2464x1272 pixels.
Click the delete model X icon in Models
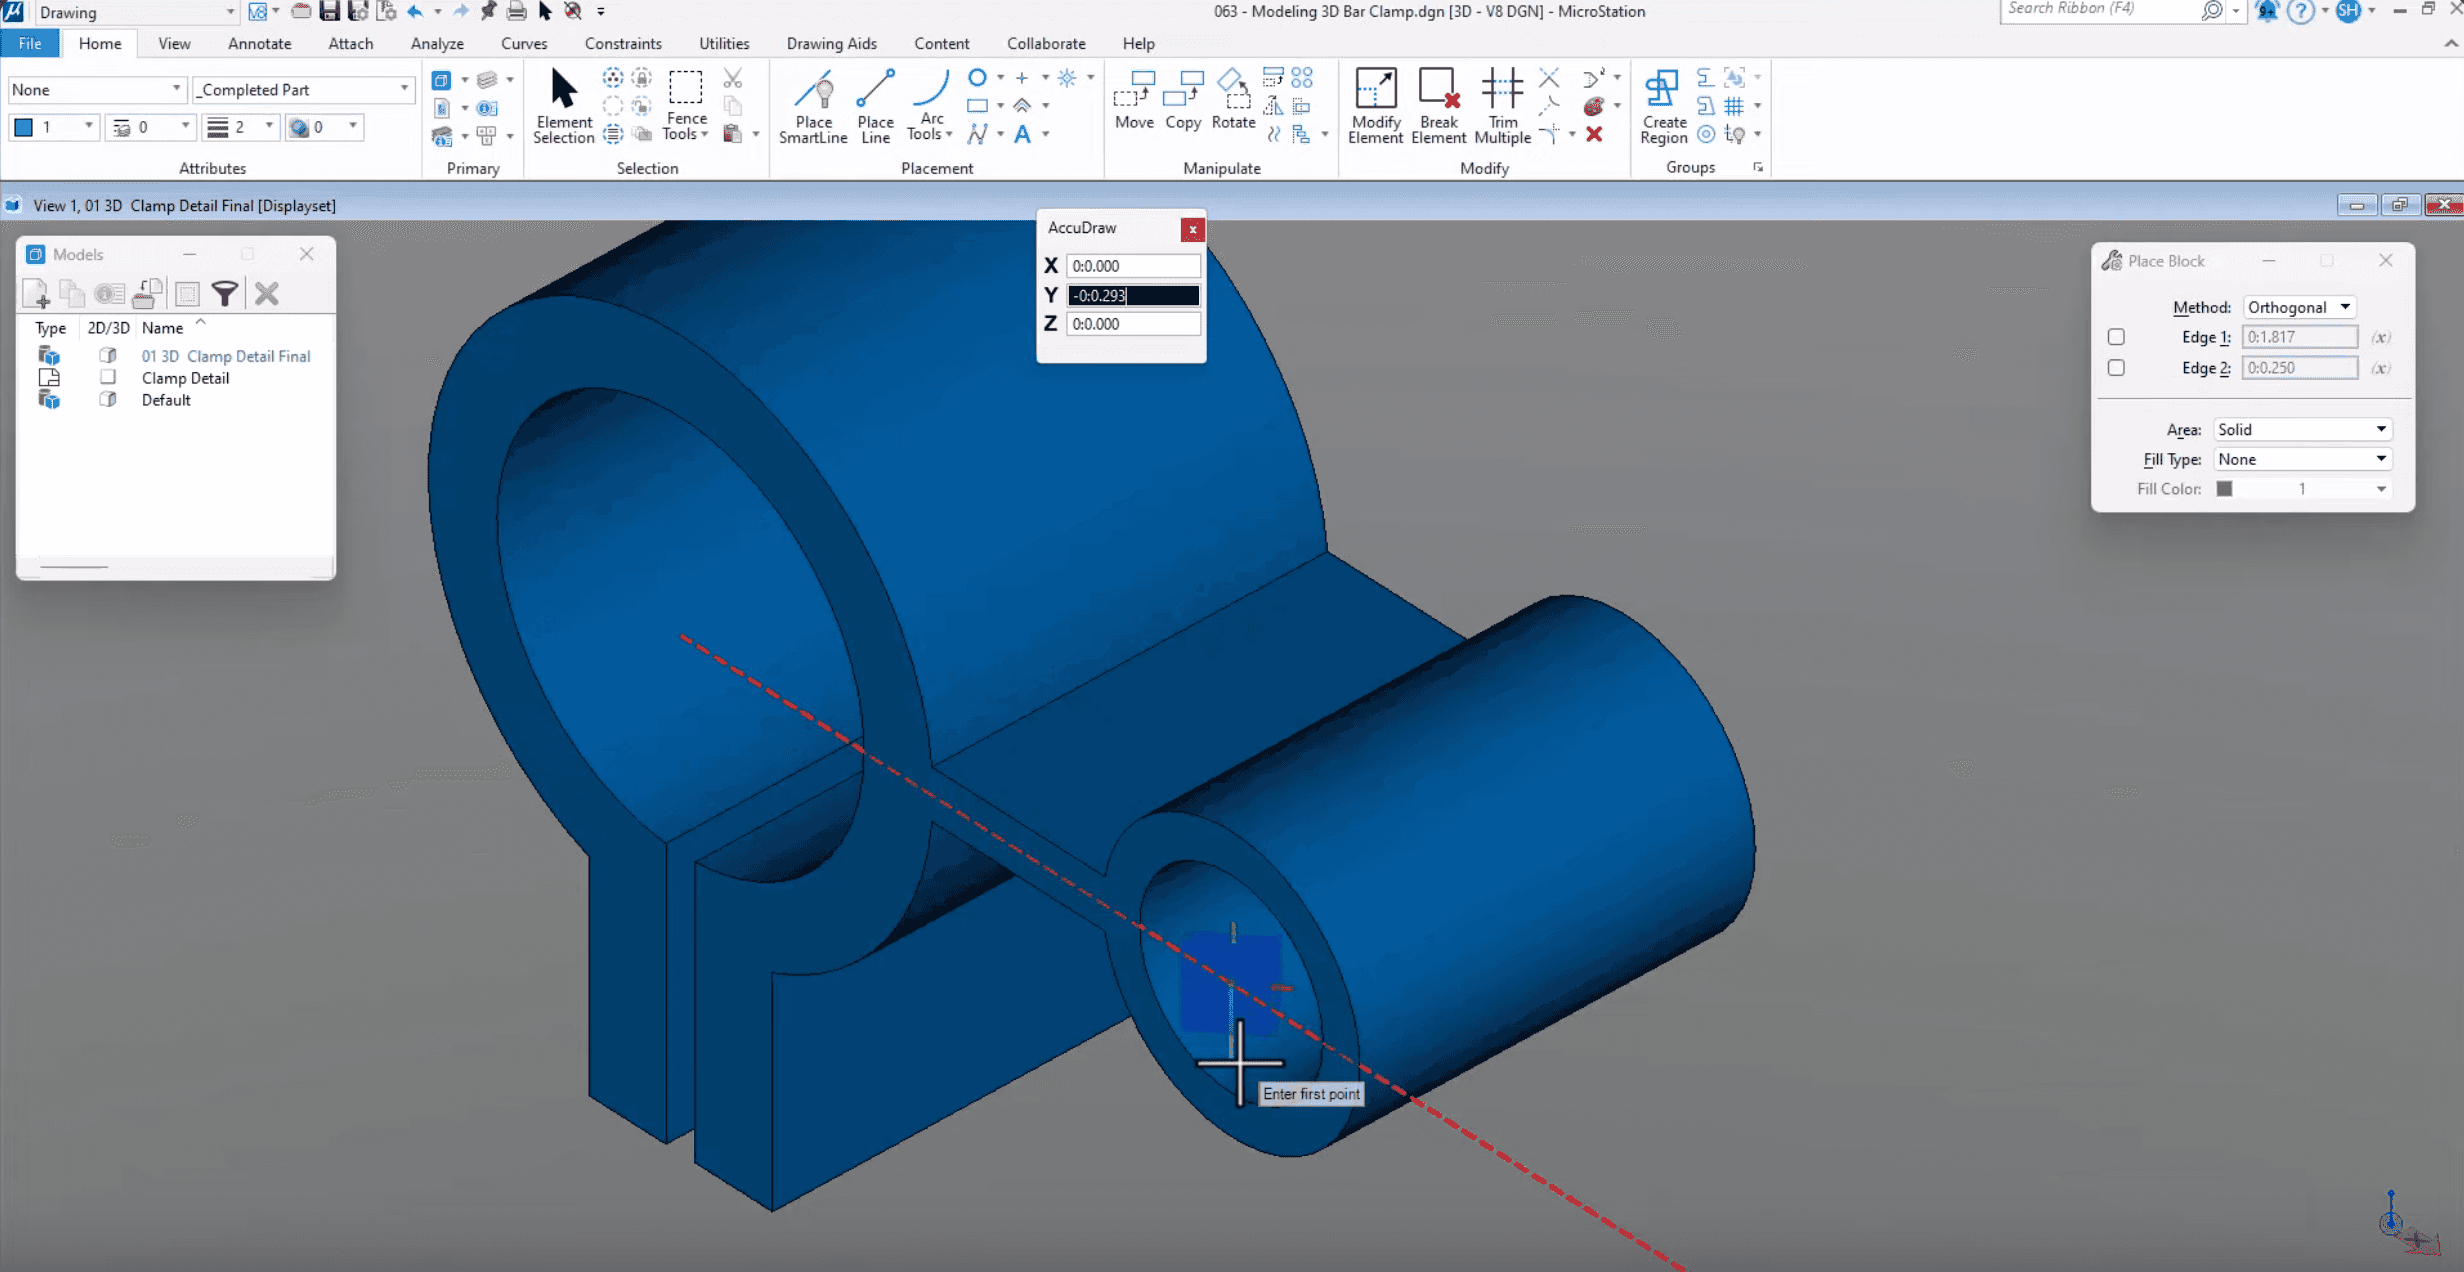pos(266,293)
